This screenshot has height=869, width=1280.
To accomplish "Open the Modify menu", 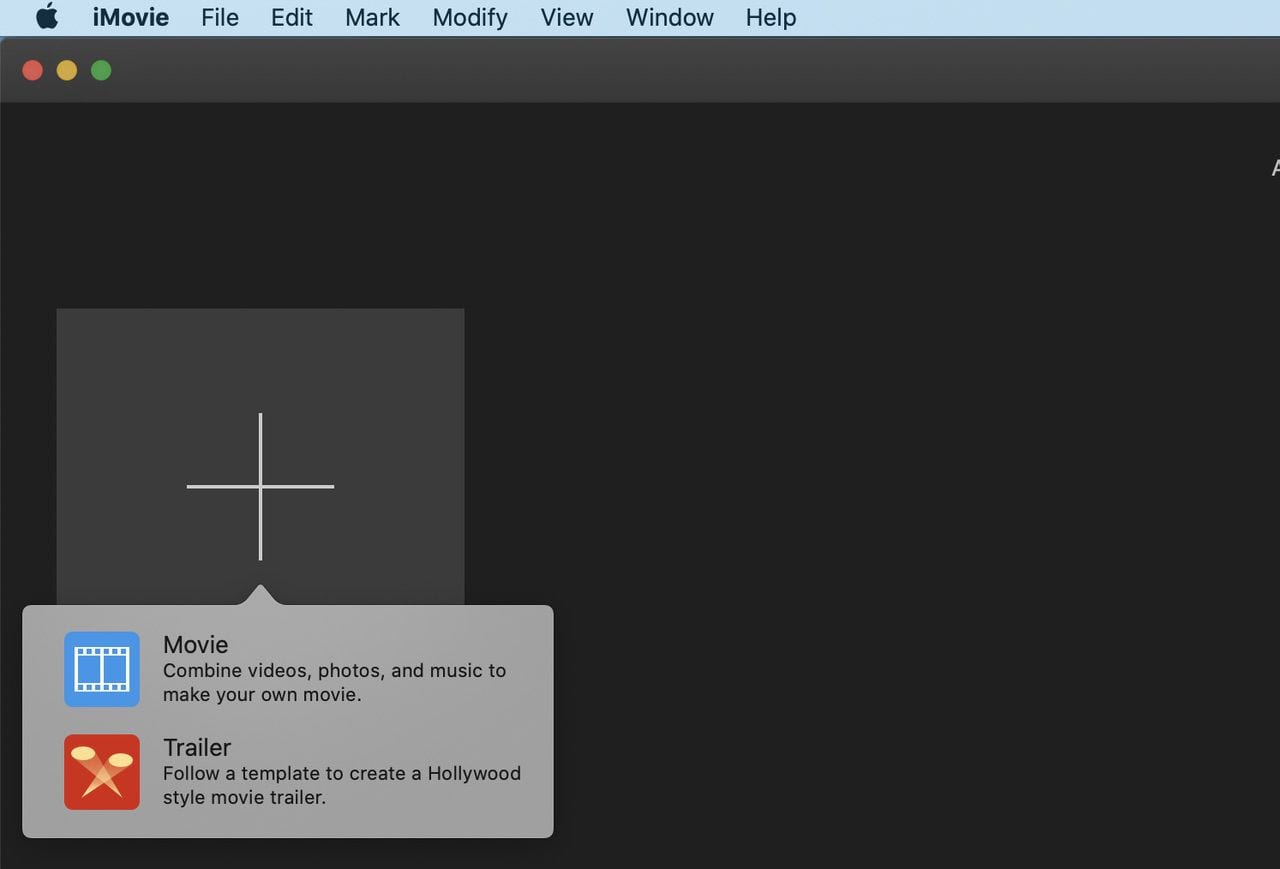I will (470, 17).
